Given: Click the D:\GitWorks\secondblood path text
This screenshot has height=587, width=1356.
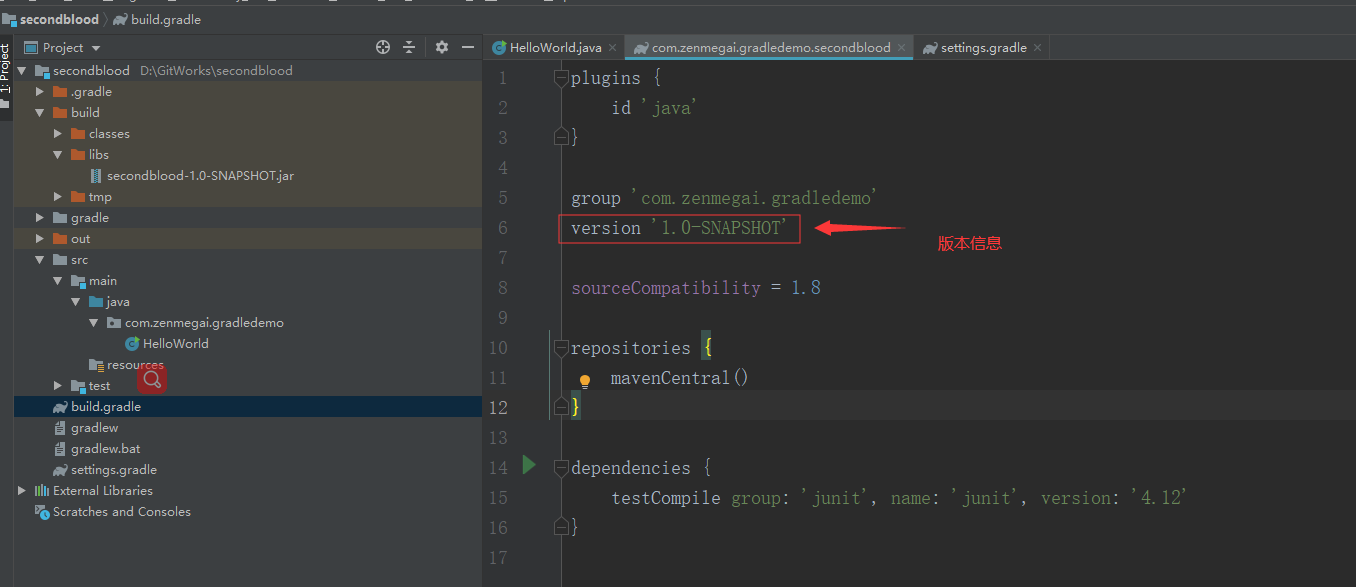Looking at the screenshot, I should point(217,71).
